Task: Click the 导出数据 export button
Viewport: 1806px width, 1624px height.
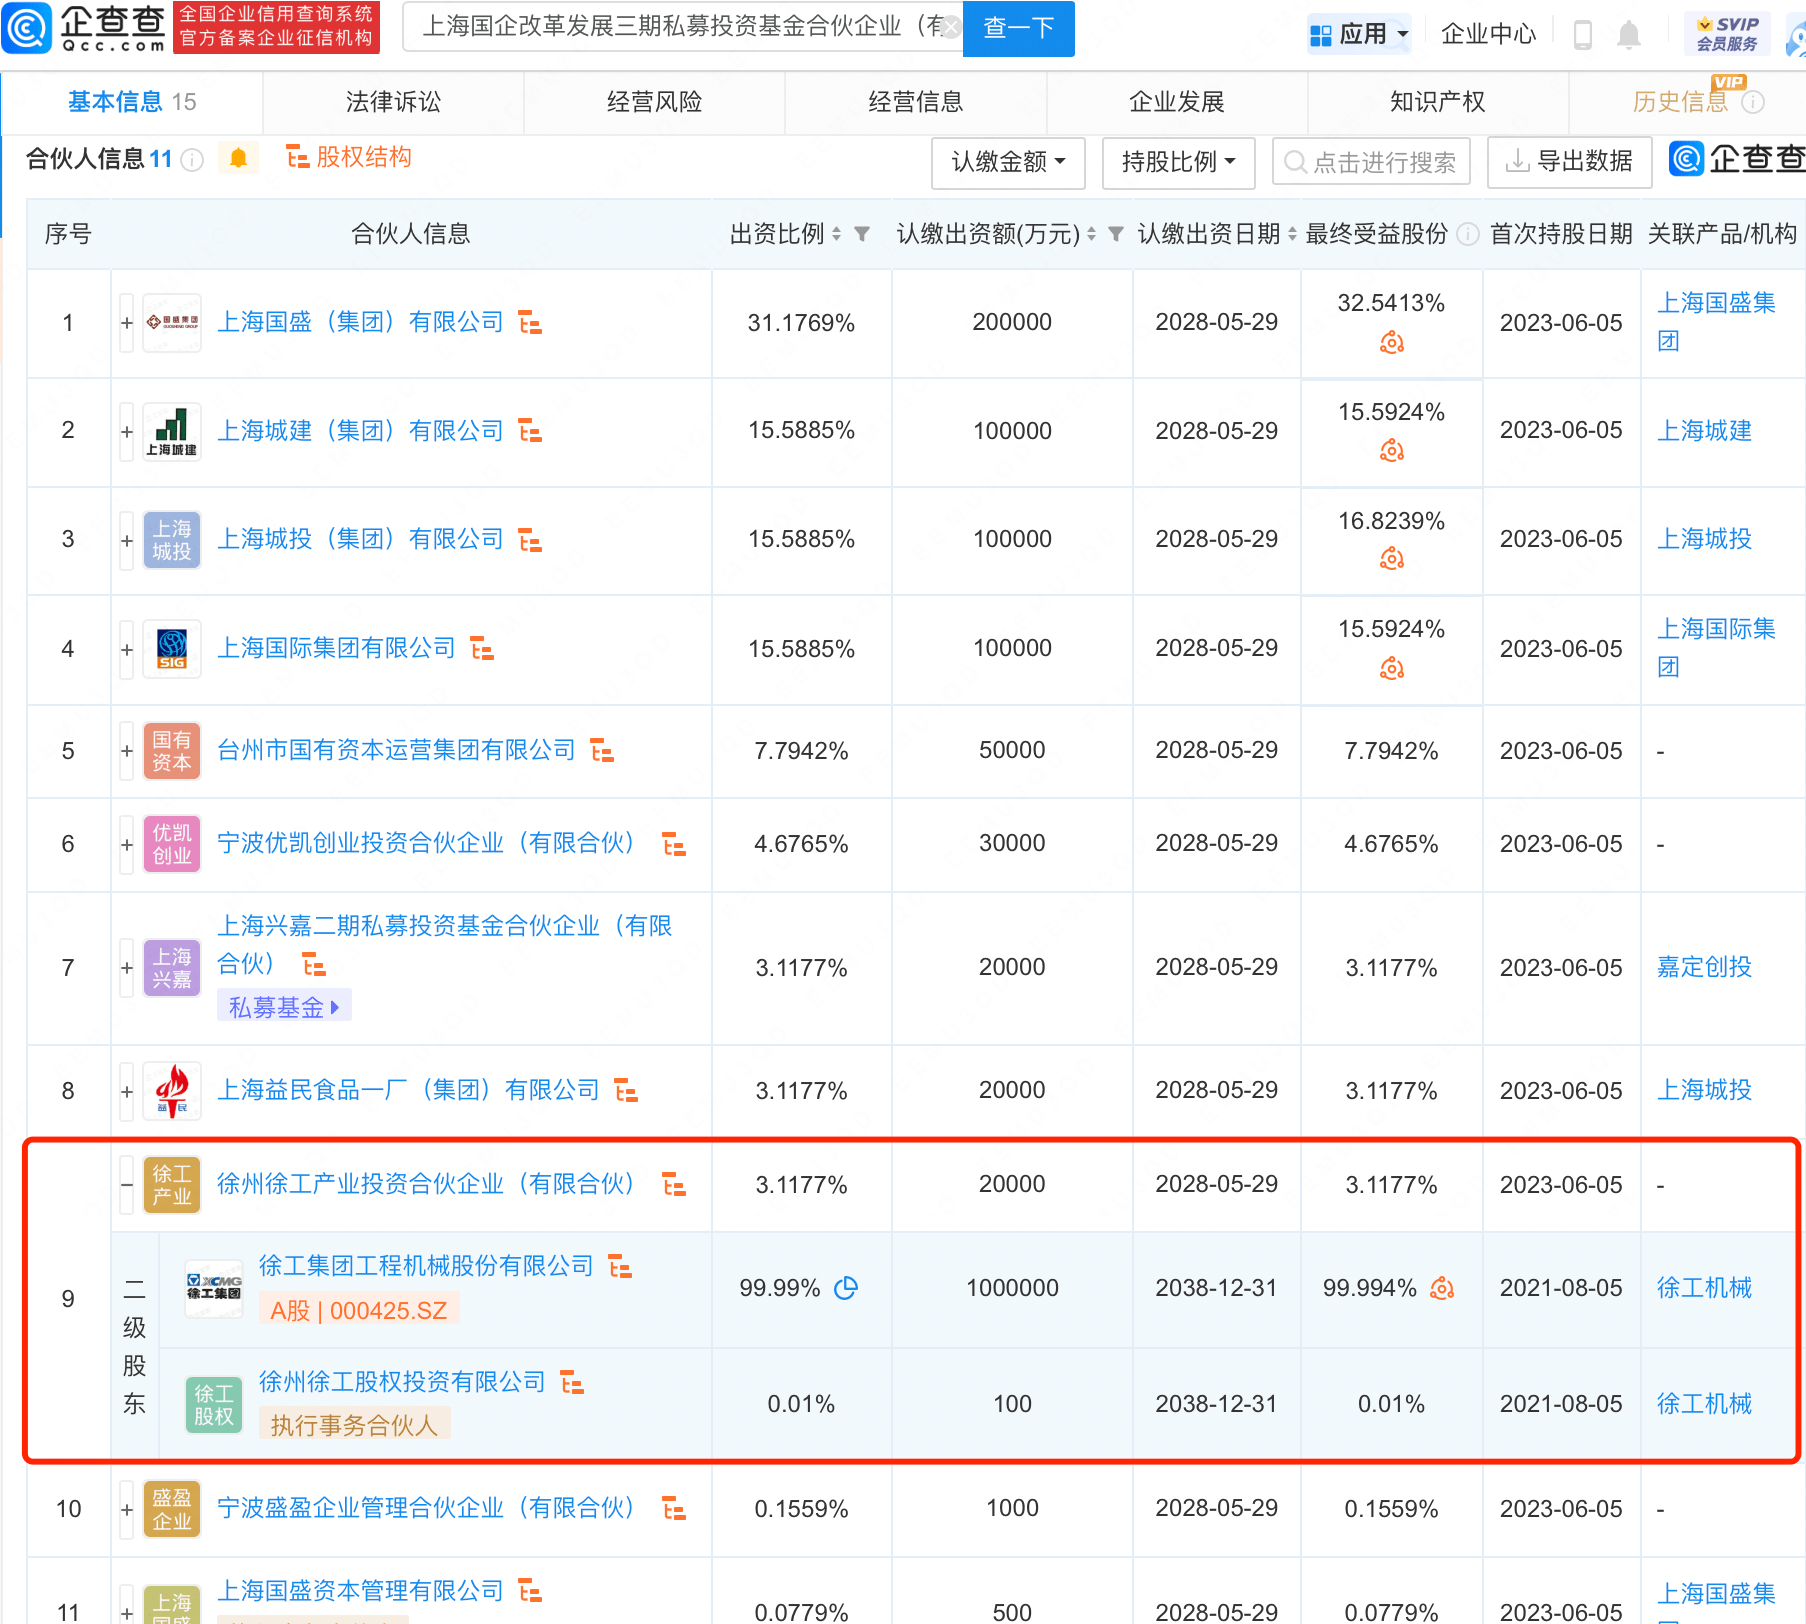Action: point(1569,162)
